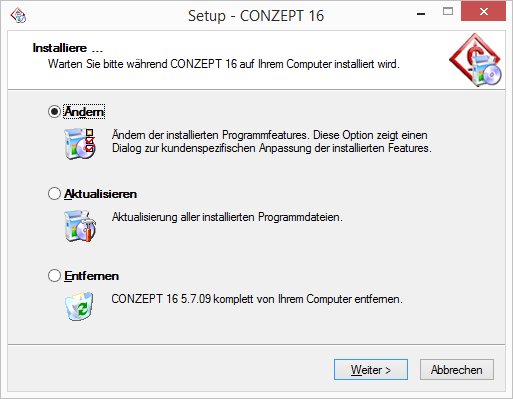Click the Entfernen recycle bin icon
This screenshot has height=399, width=513.
80,306
